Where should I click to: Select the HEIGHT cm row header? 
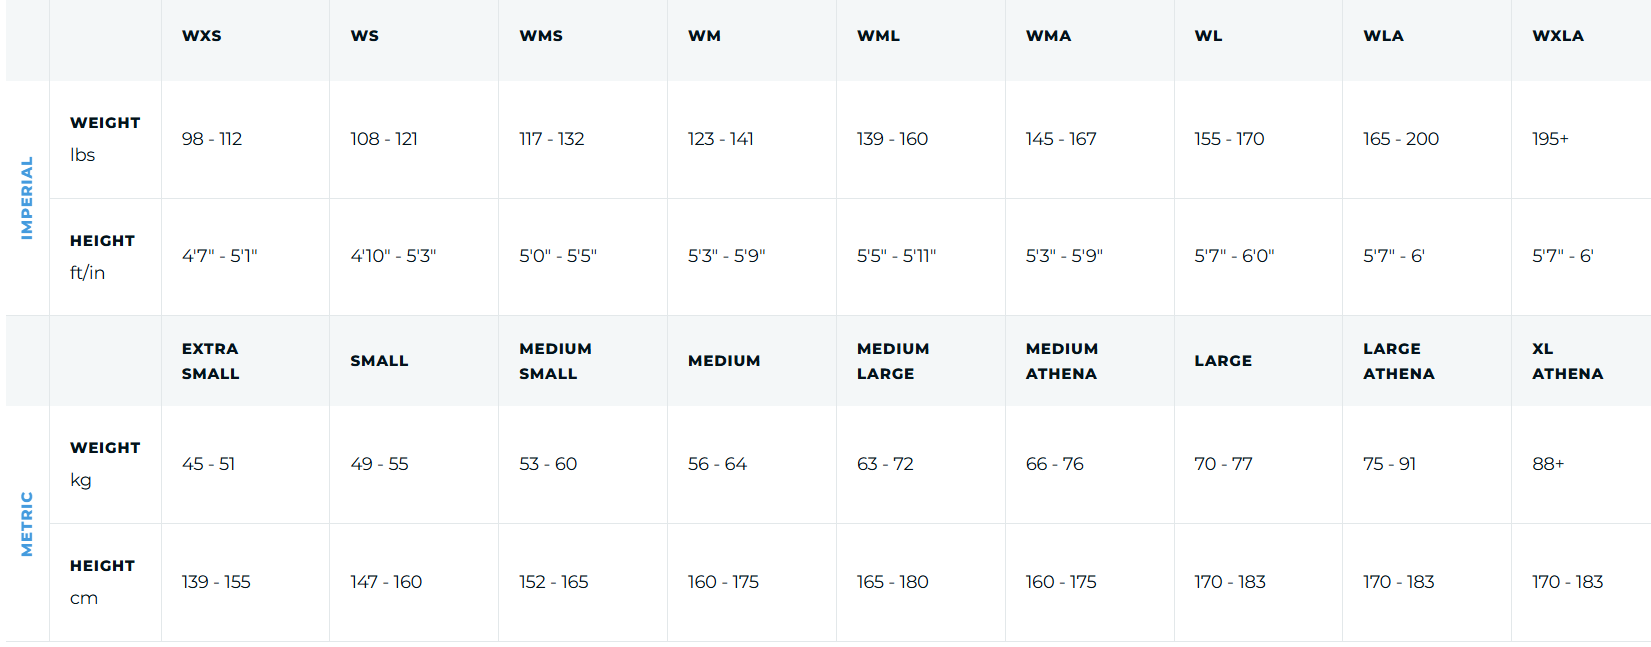(102, 582)
